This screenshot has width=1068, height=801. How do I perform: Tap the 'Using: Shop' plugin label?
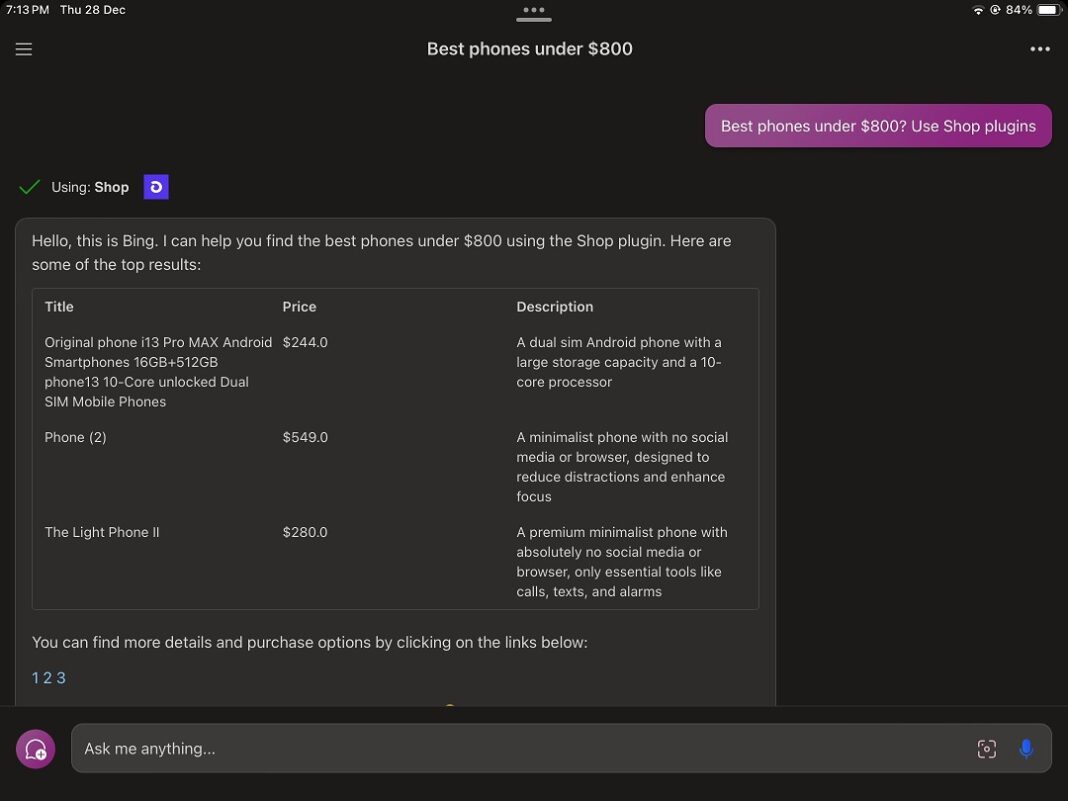(90, 187)
